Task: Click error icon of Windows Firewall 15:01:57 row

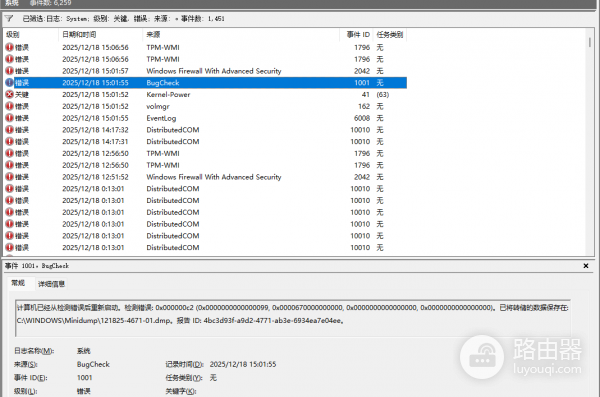Action: [x=9, y=71]
